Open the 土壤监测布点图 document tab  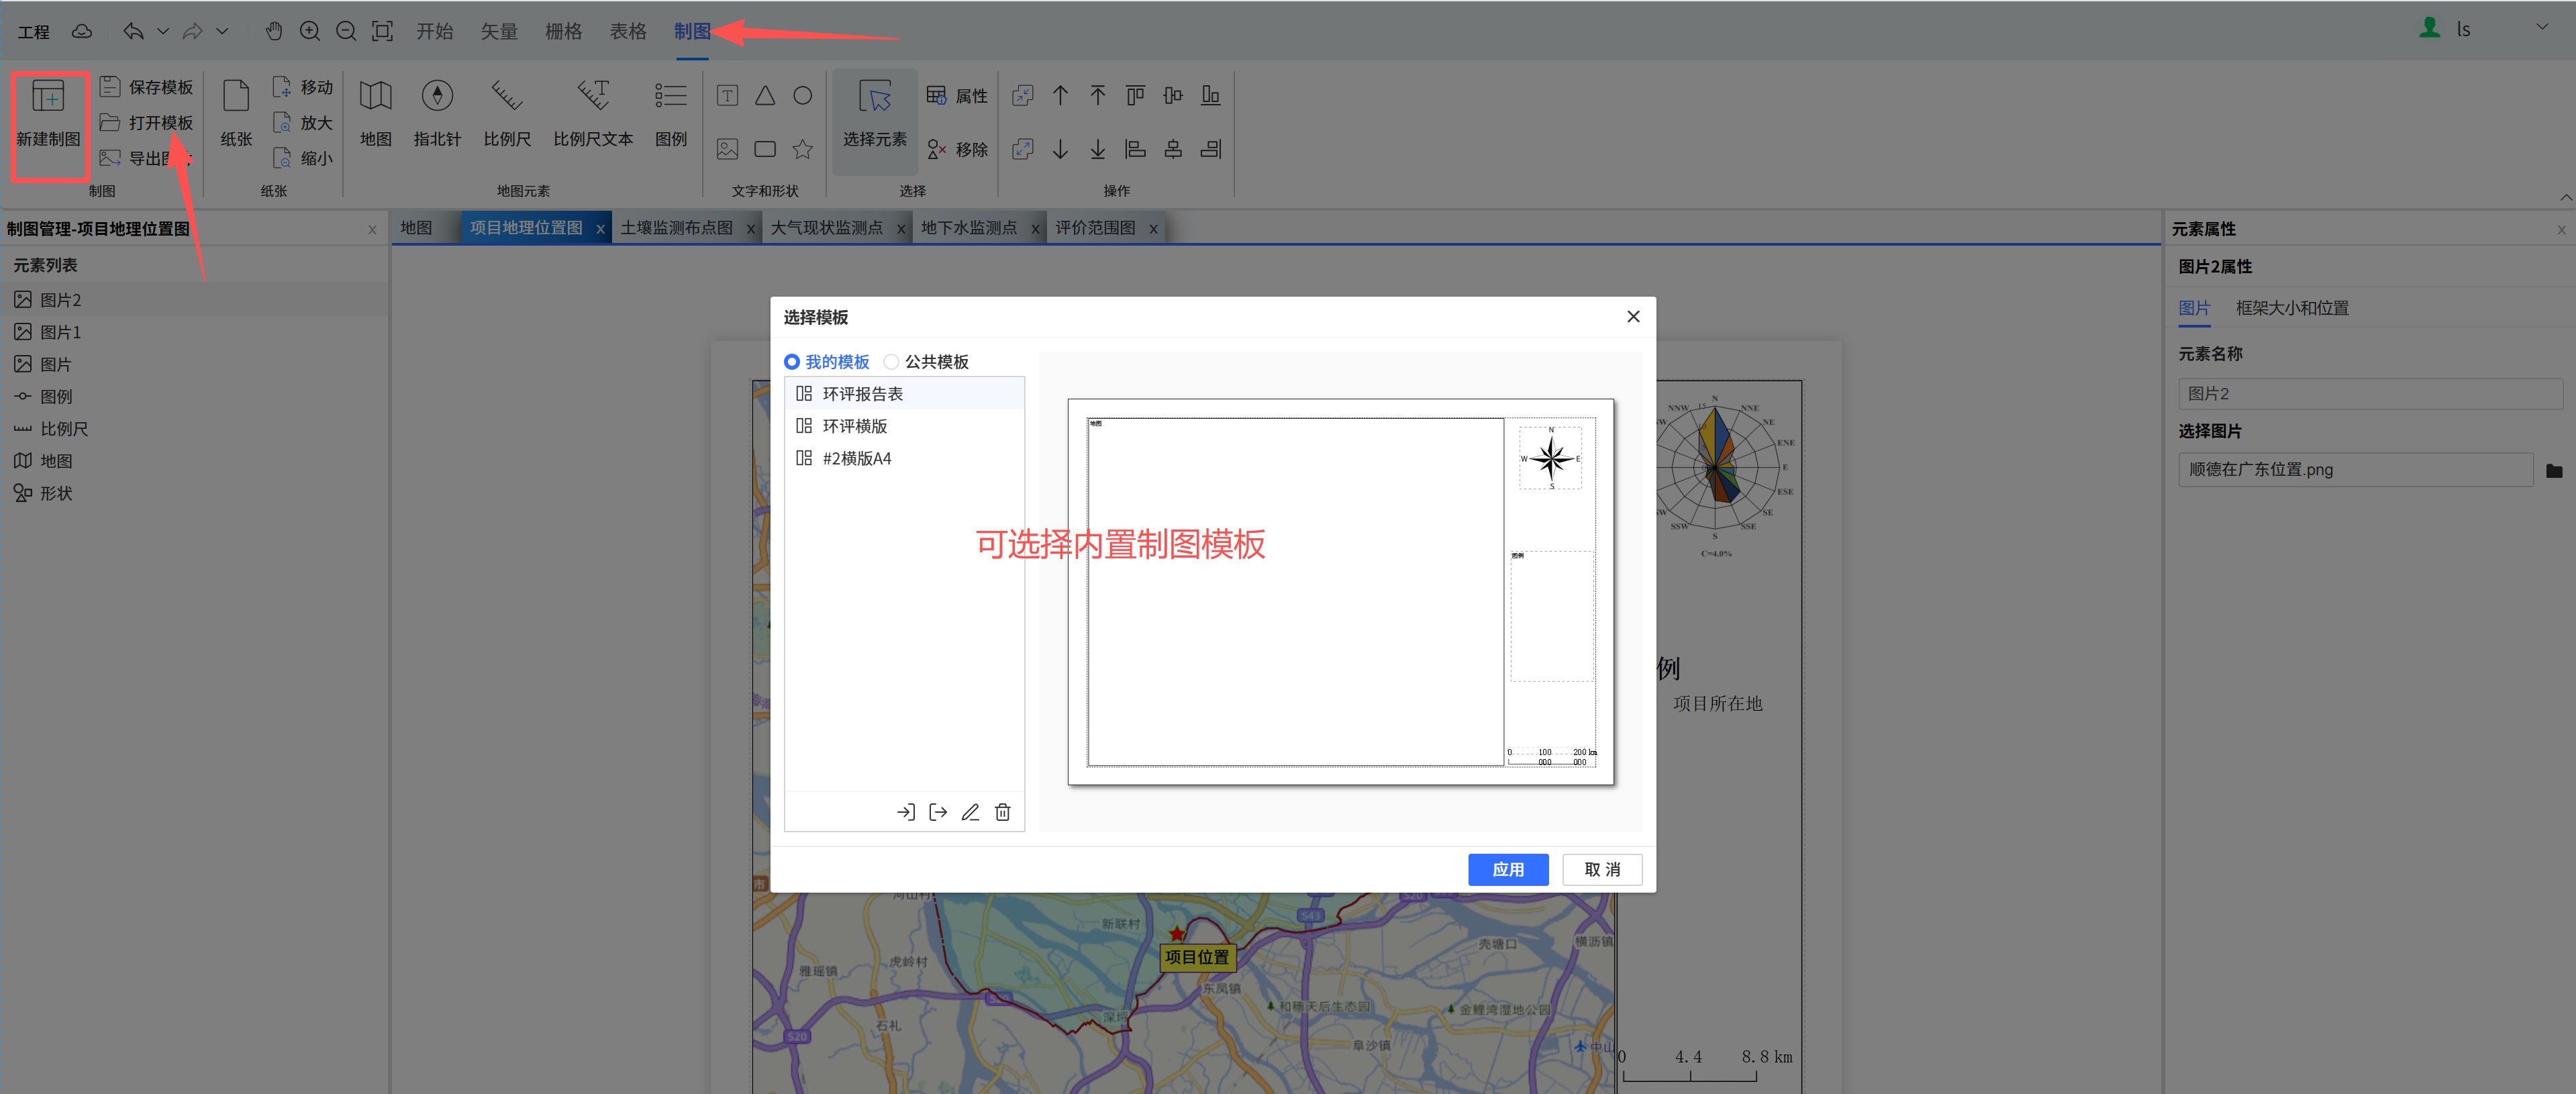677,228
